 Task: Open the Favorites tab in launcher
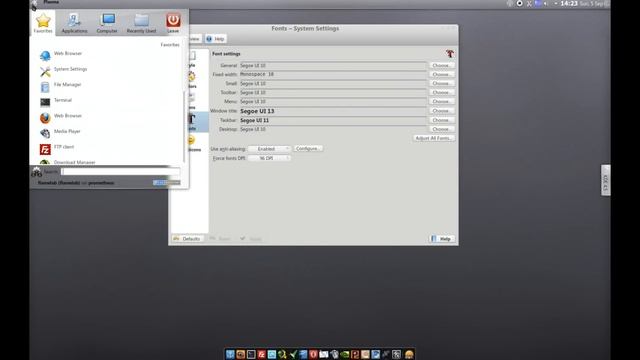point(43,23)
